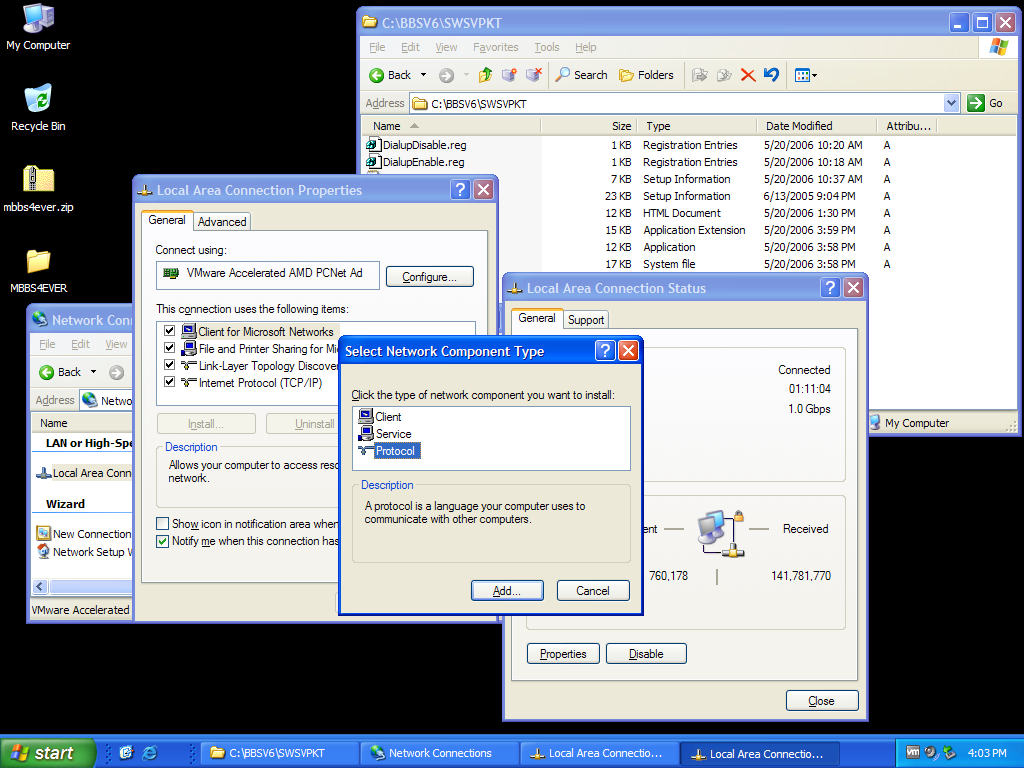The height and width of the screenshot is (768, 1024).
Task: Open Recycle Bin desktop icon
Action: coord(38,100)
